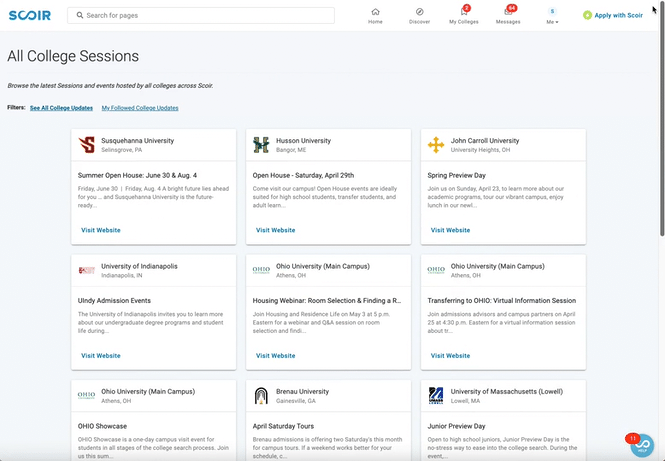The image size is (665, 461).
Task: Click the University of Indianapolis logo
Action: [87, 270]
